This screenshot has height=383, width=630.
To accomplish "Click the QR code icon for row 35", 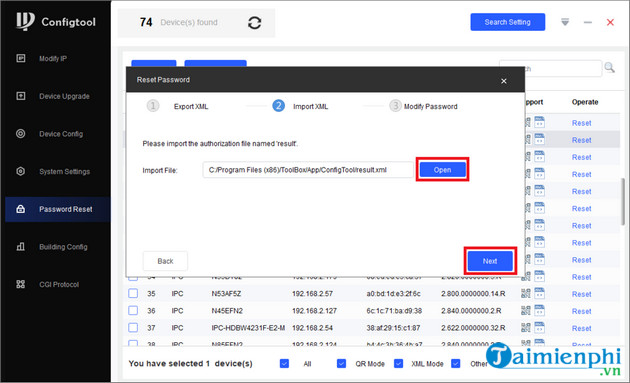I will coord(526,293).
